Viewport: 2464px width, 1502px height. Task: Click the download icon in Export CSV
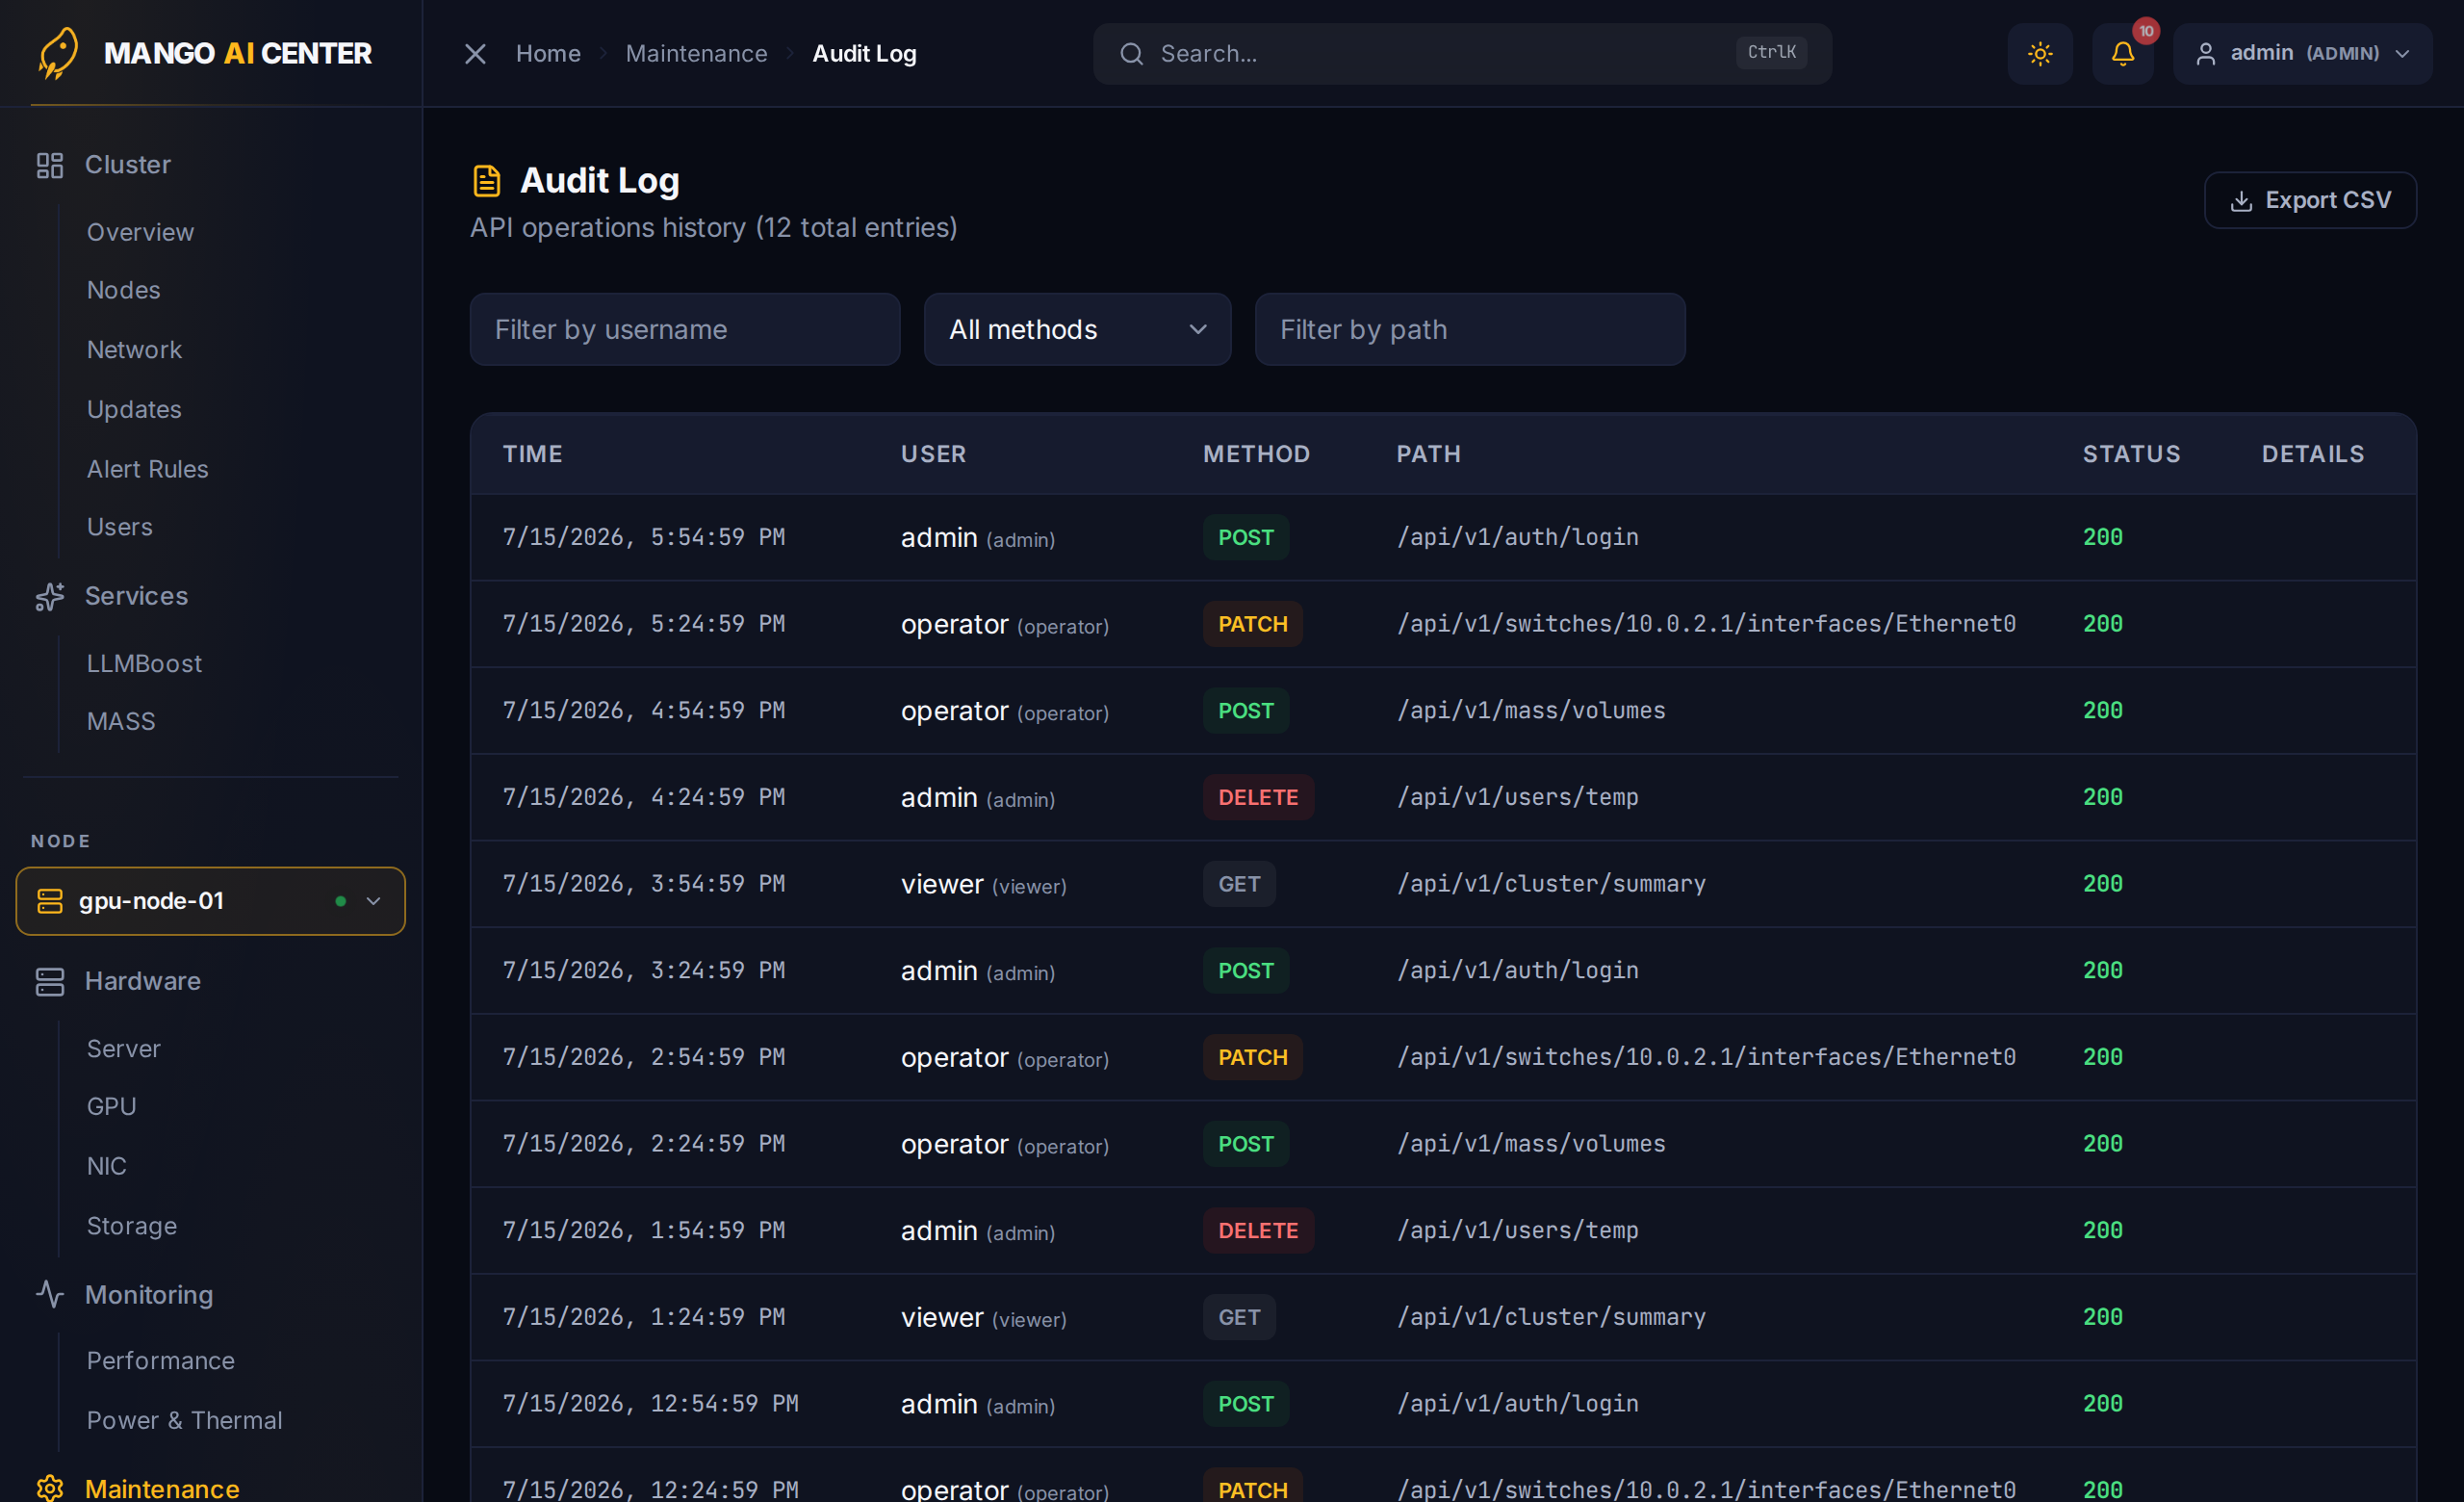click(x=2241, y=201)
